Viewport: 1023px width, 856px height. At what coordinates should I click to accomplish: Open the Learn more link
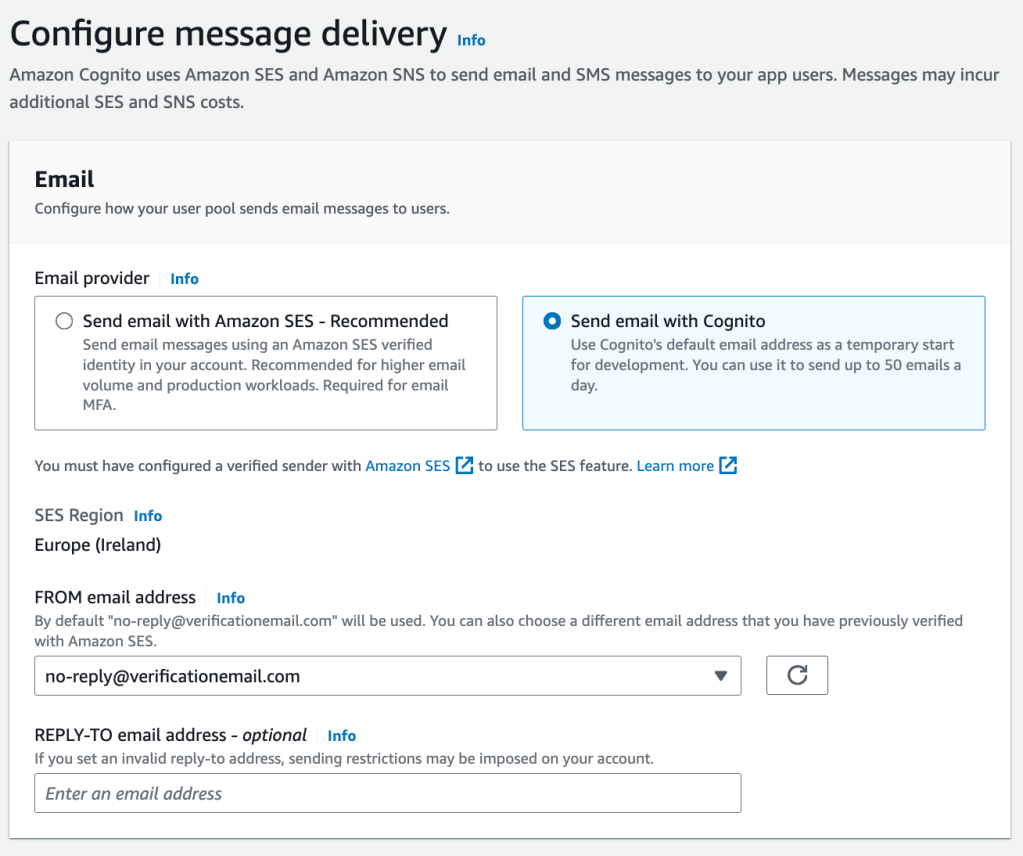(675, 466)
